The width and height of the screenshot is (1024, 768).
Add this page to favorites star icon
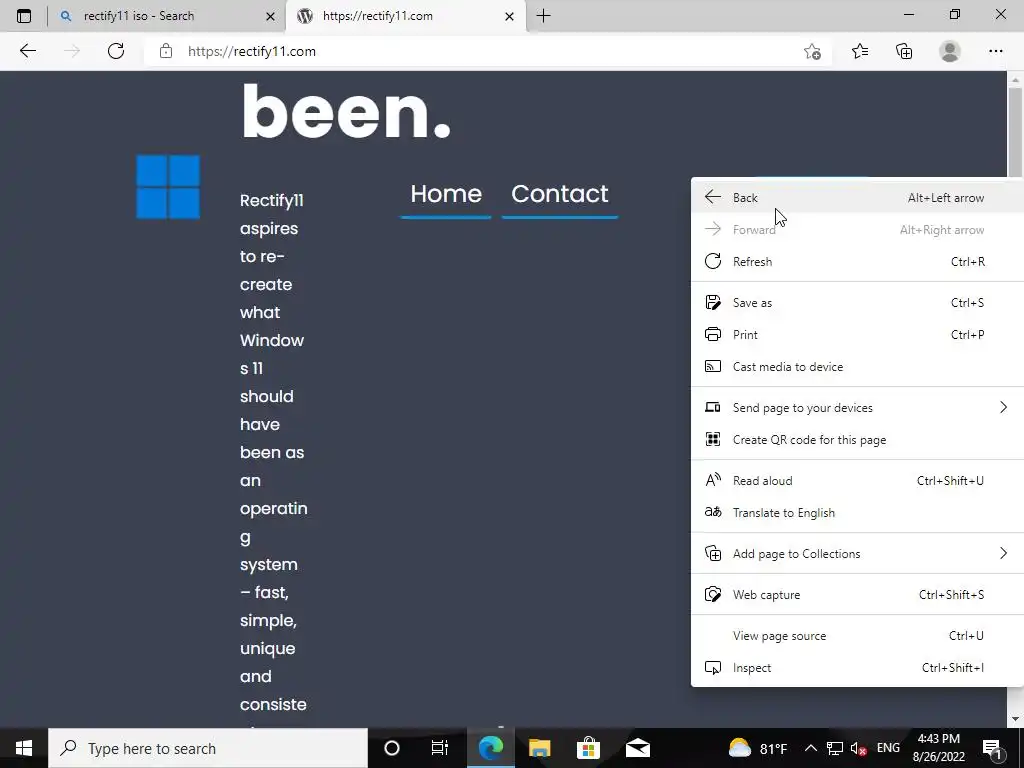click(x=812, y=51)
